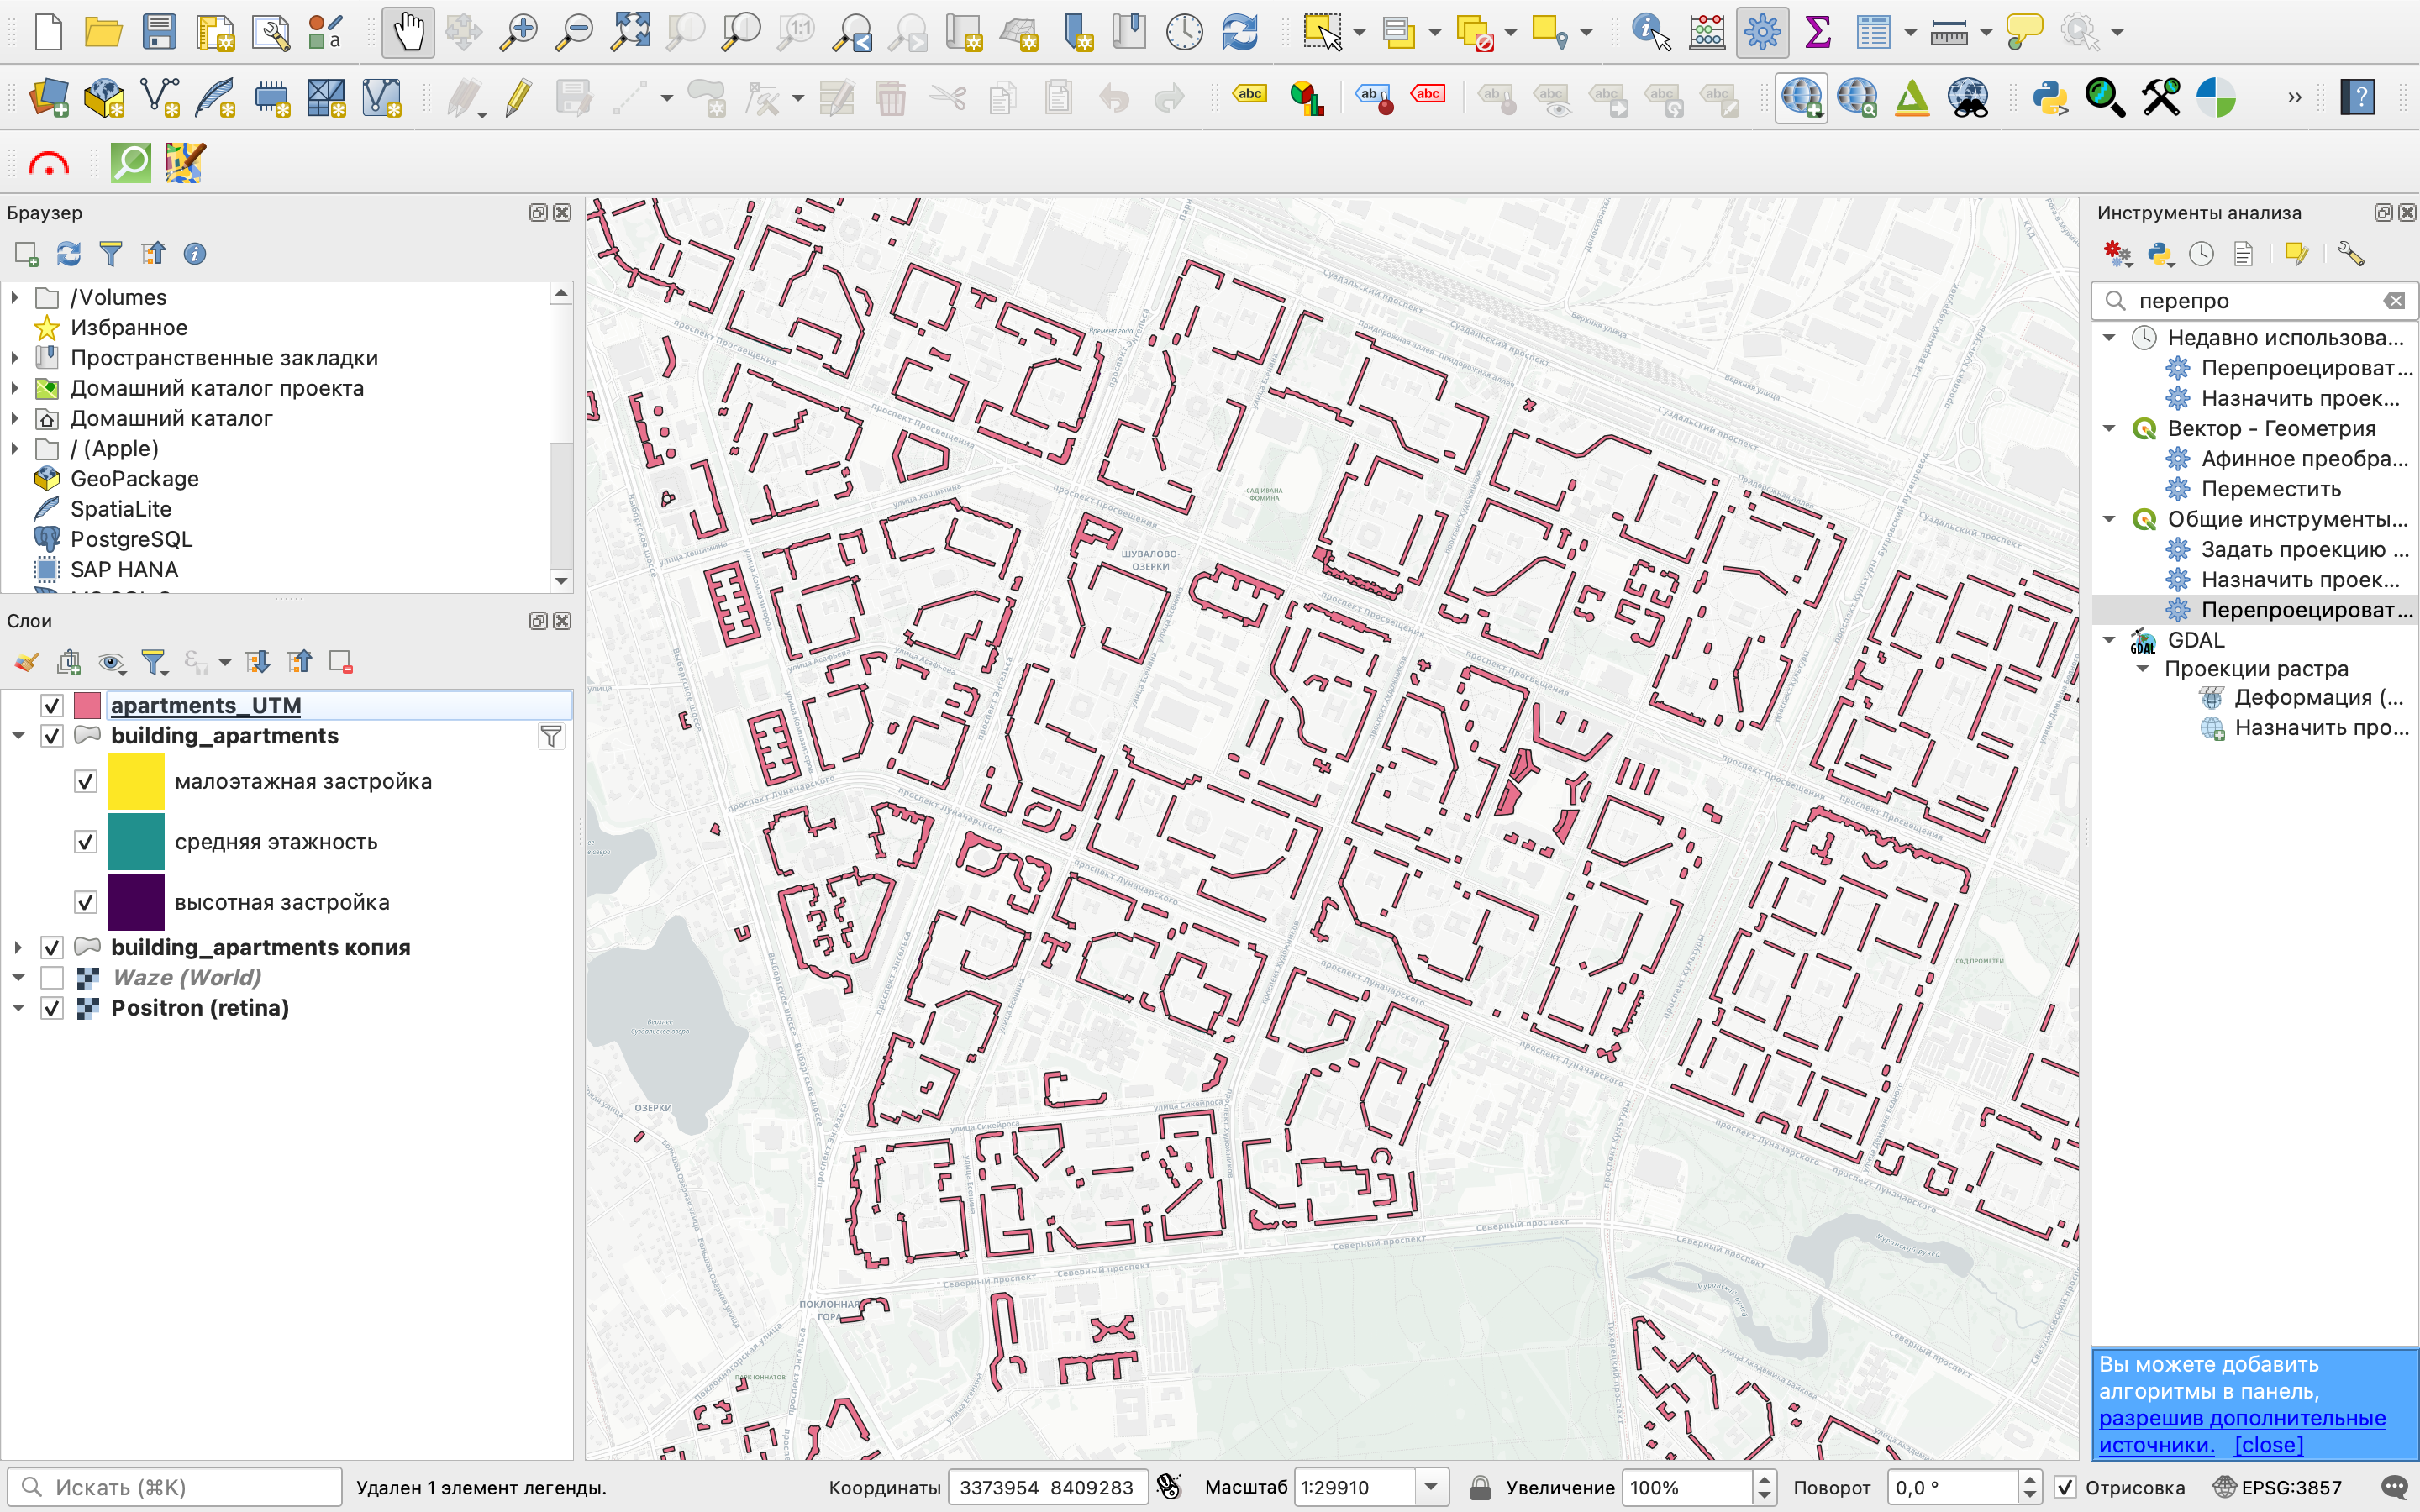Click the yellow малоэтажная застройка swatch
Viewport: 2420px width, 1512px height.
coord(136,781)
